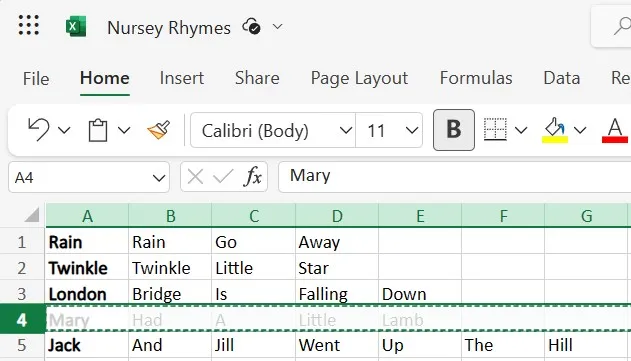This screenshot has width=631, height=361.
Task: Select row 3 header
Action: (x=22, y=294)
